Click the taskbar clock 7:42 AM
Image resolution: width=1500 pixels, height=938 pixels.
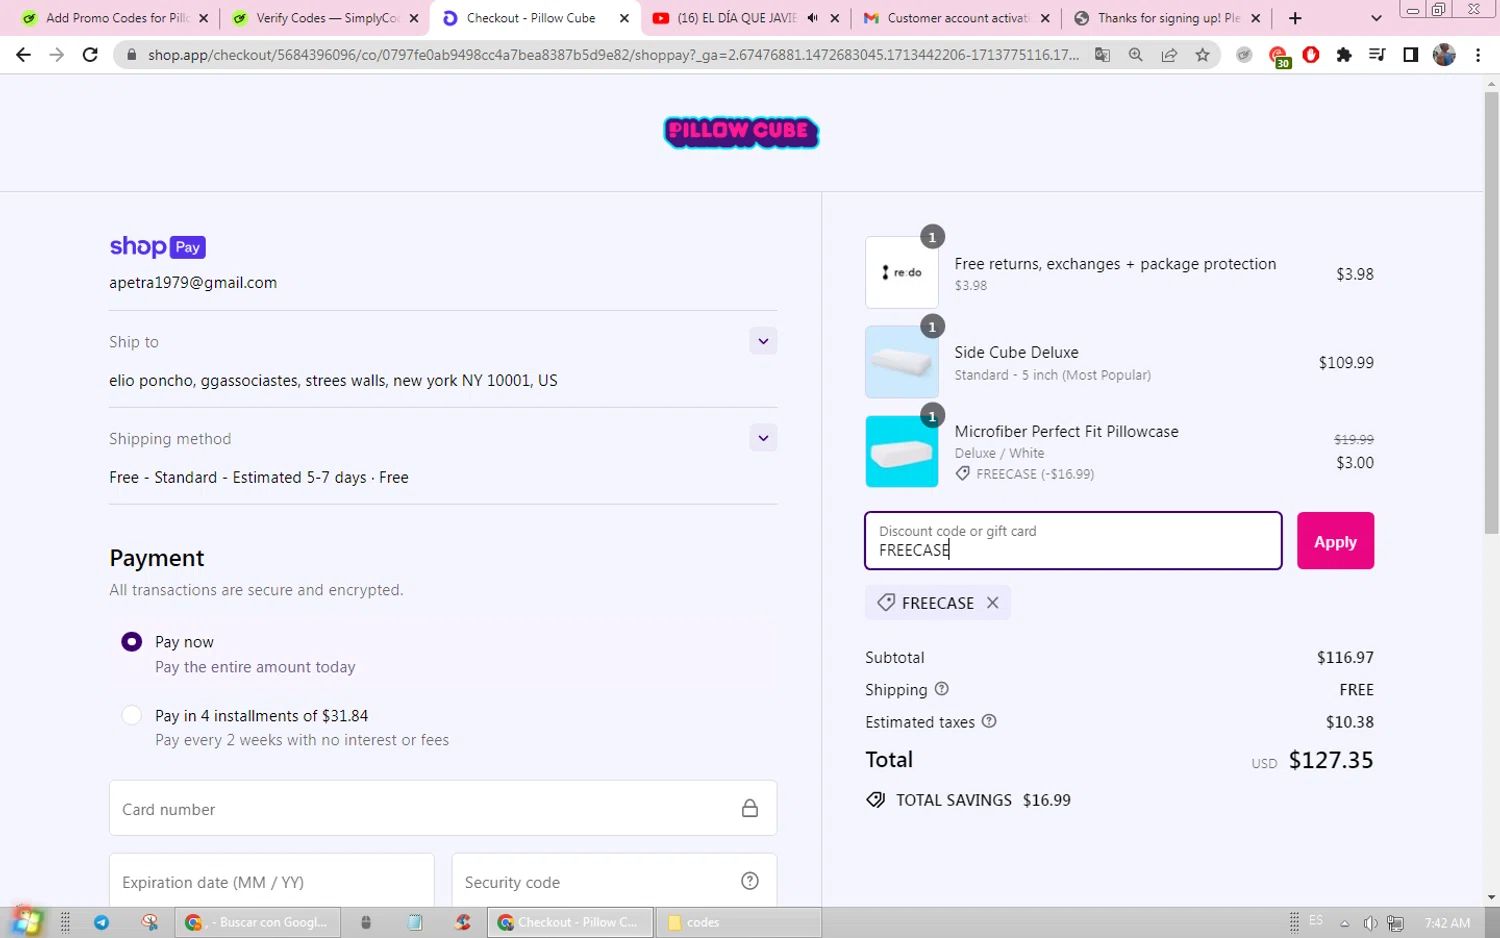point(1447,922)
